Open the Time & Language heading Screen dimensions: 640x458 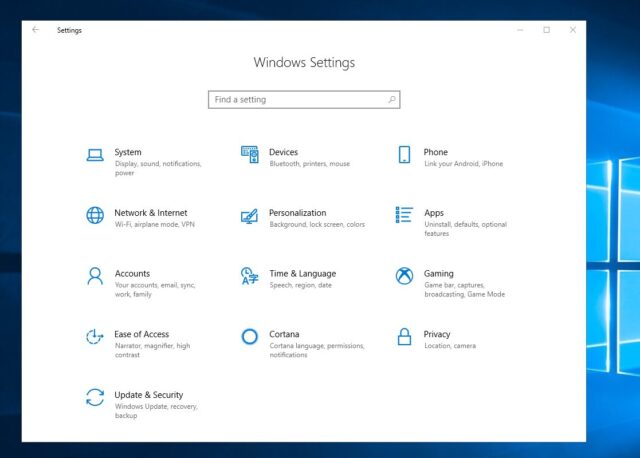(302, 273)
